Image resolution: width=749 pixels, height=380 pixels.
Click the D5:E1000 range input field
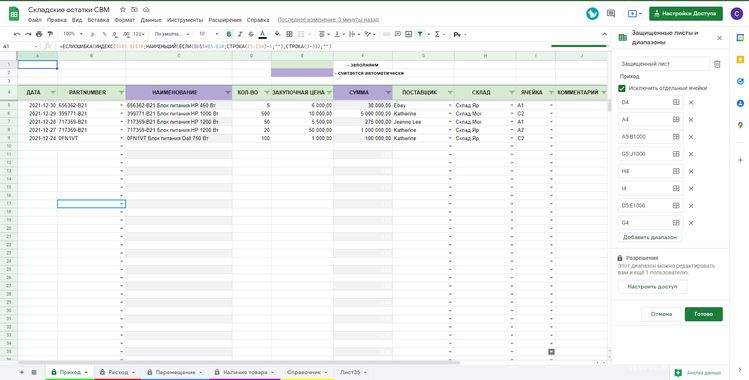[x=650, y=206]
